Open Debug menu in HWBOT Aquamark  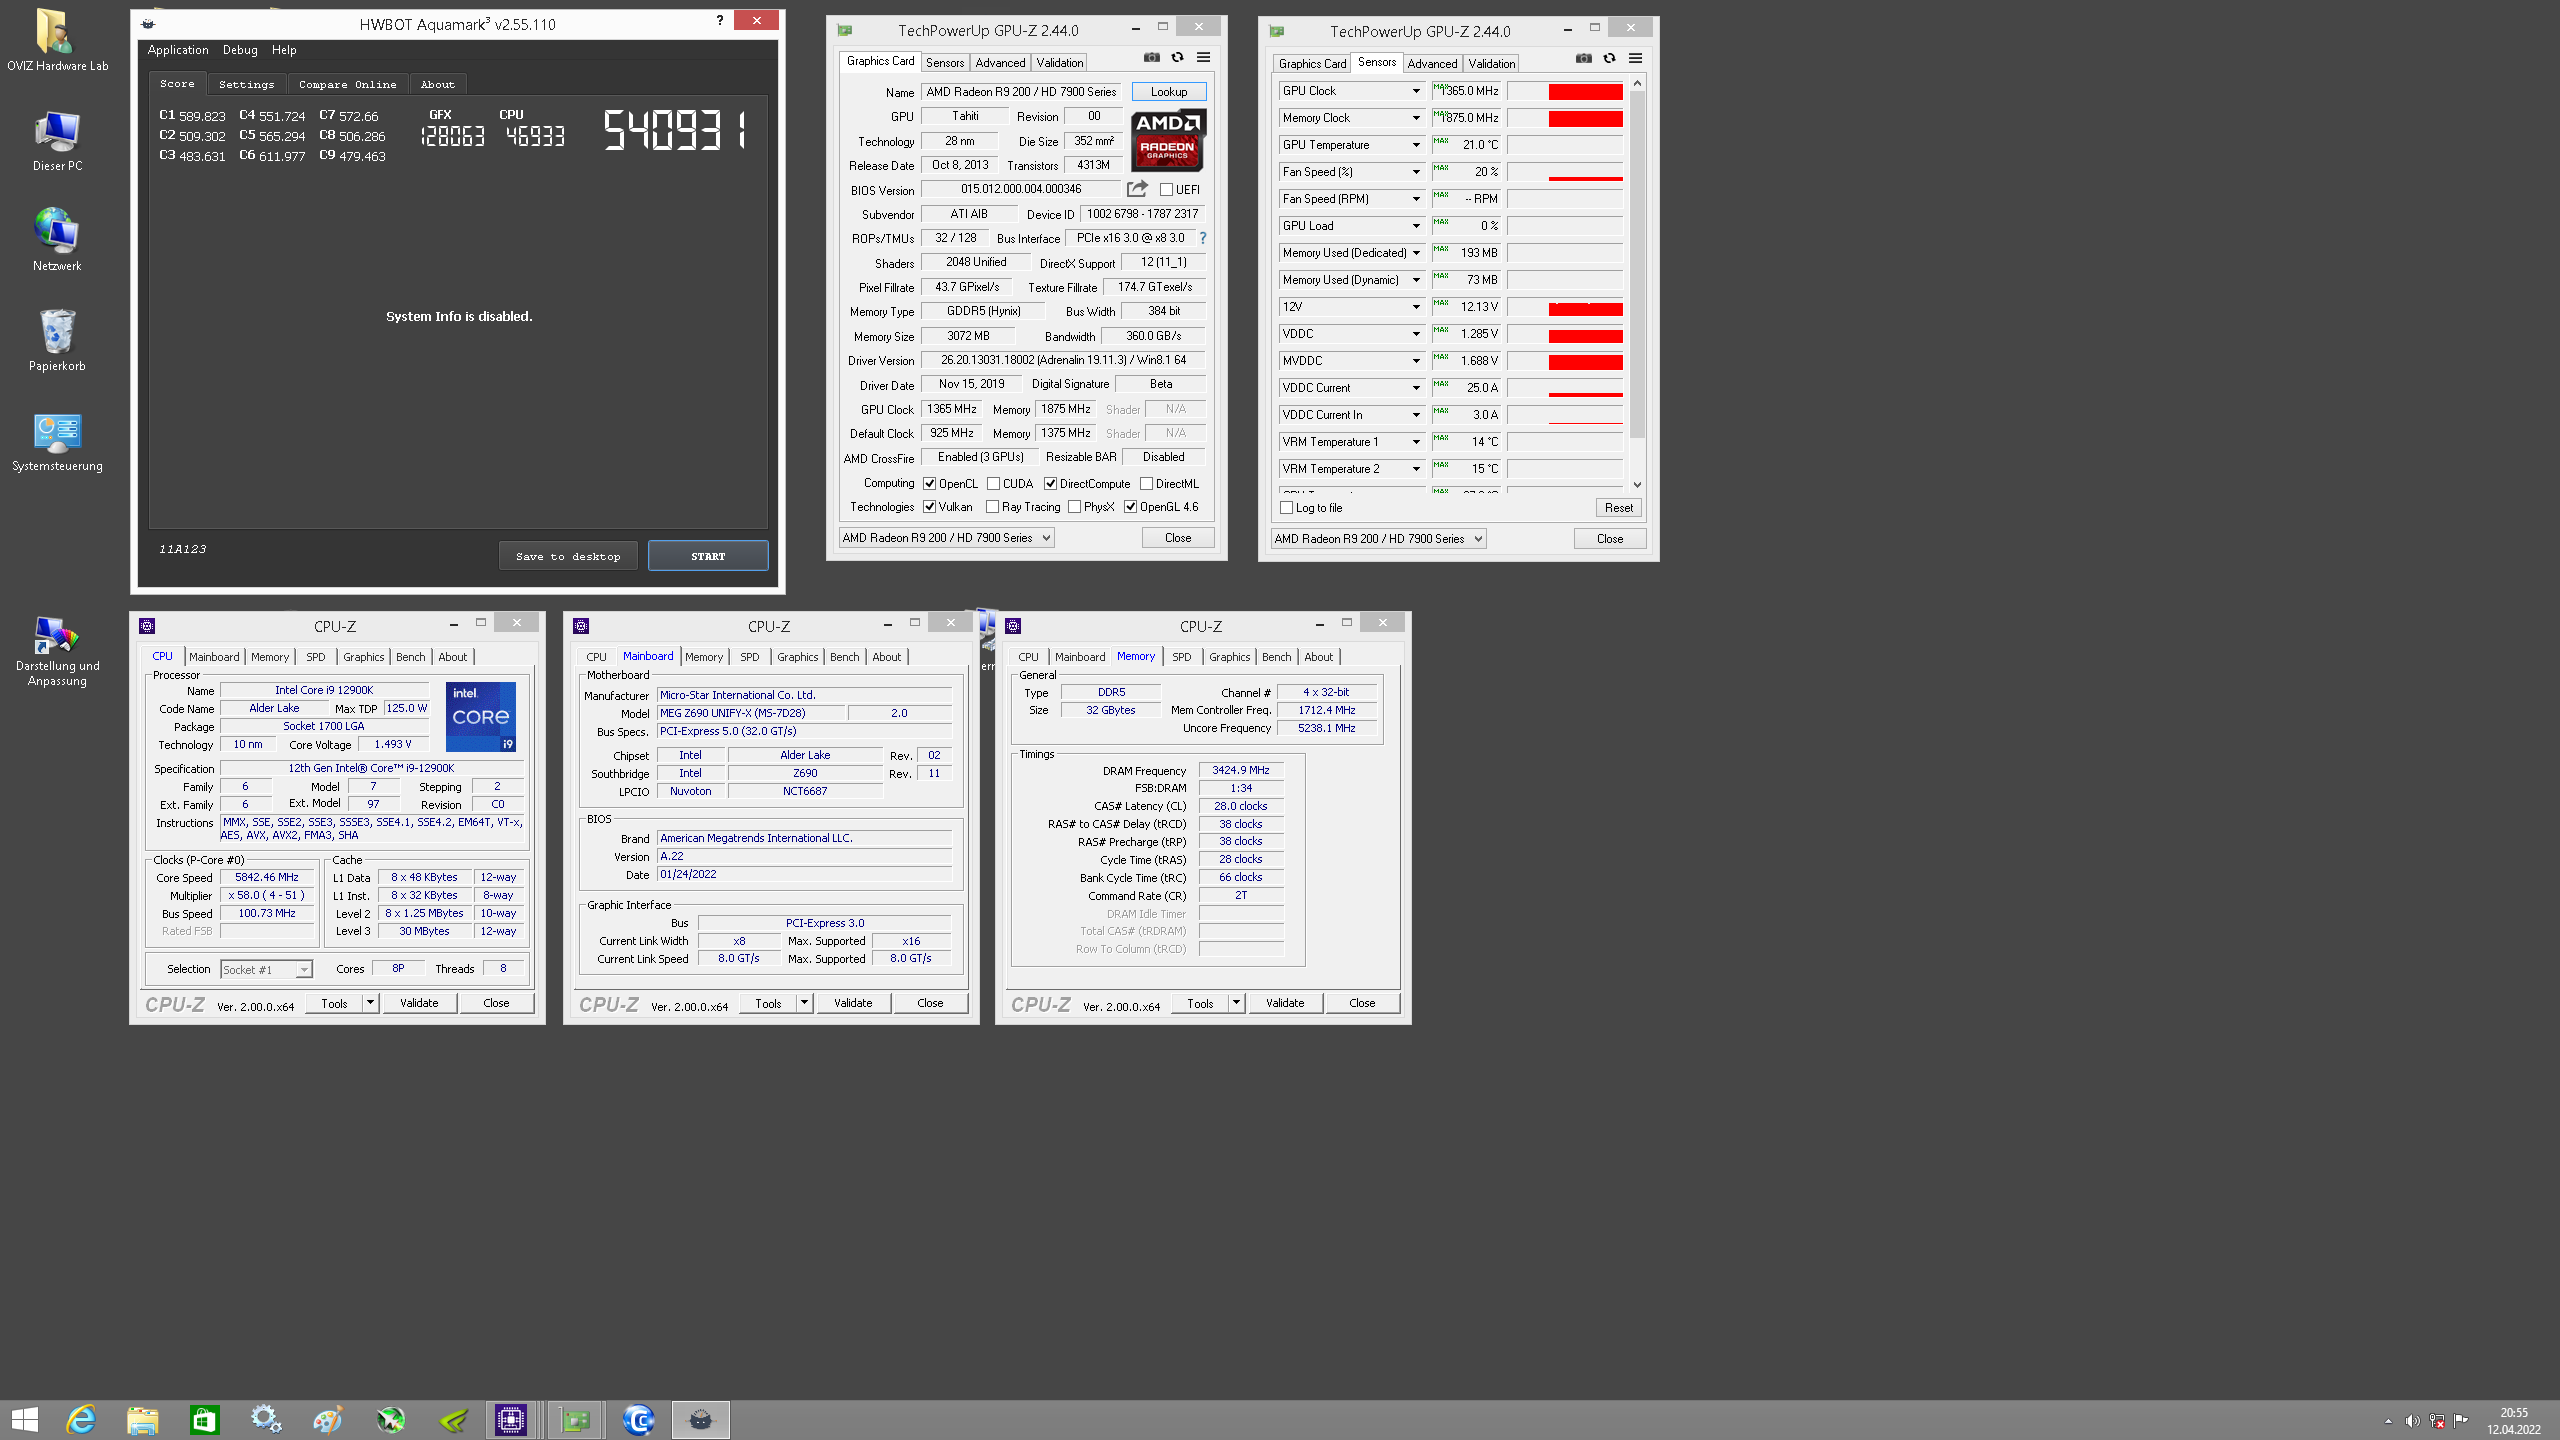tap(240, 50)
